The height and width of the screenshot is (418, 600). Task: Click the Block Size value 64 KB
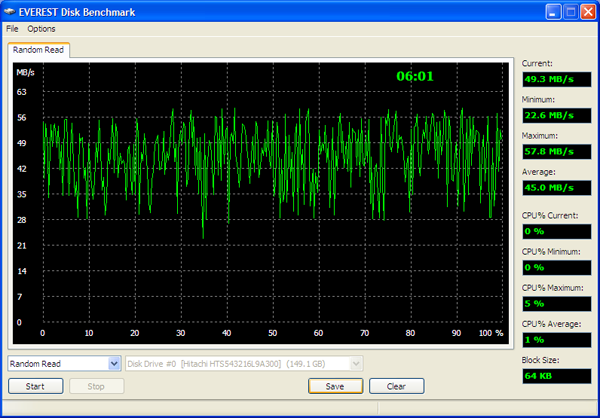tap(557, 376)
